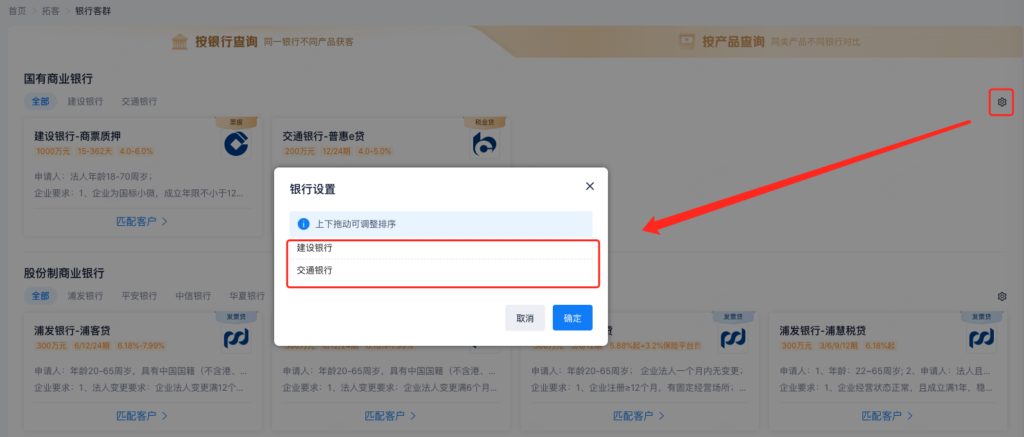Click the blue info icon in dialog

click(x=304, y=223)
